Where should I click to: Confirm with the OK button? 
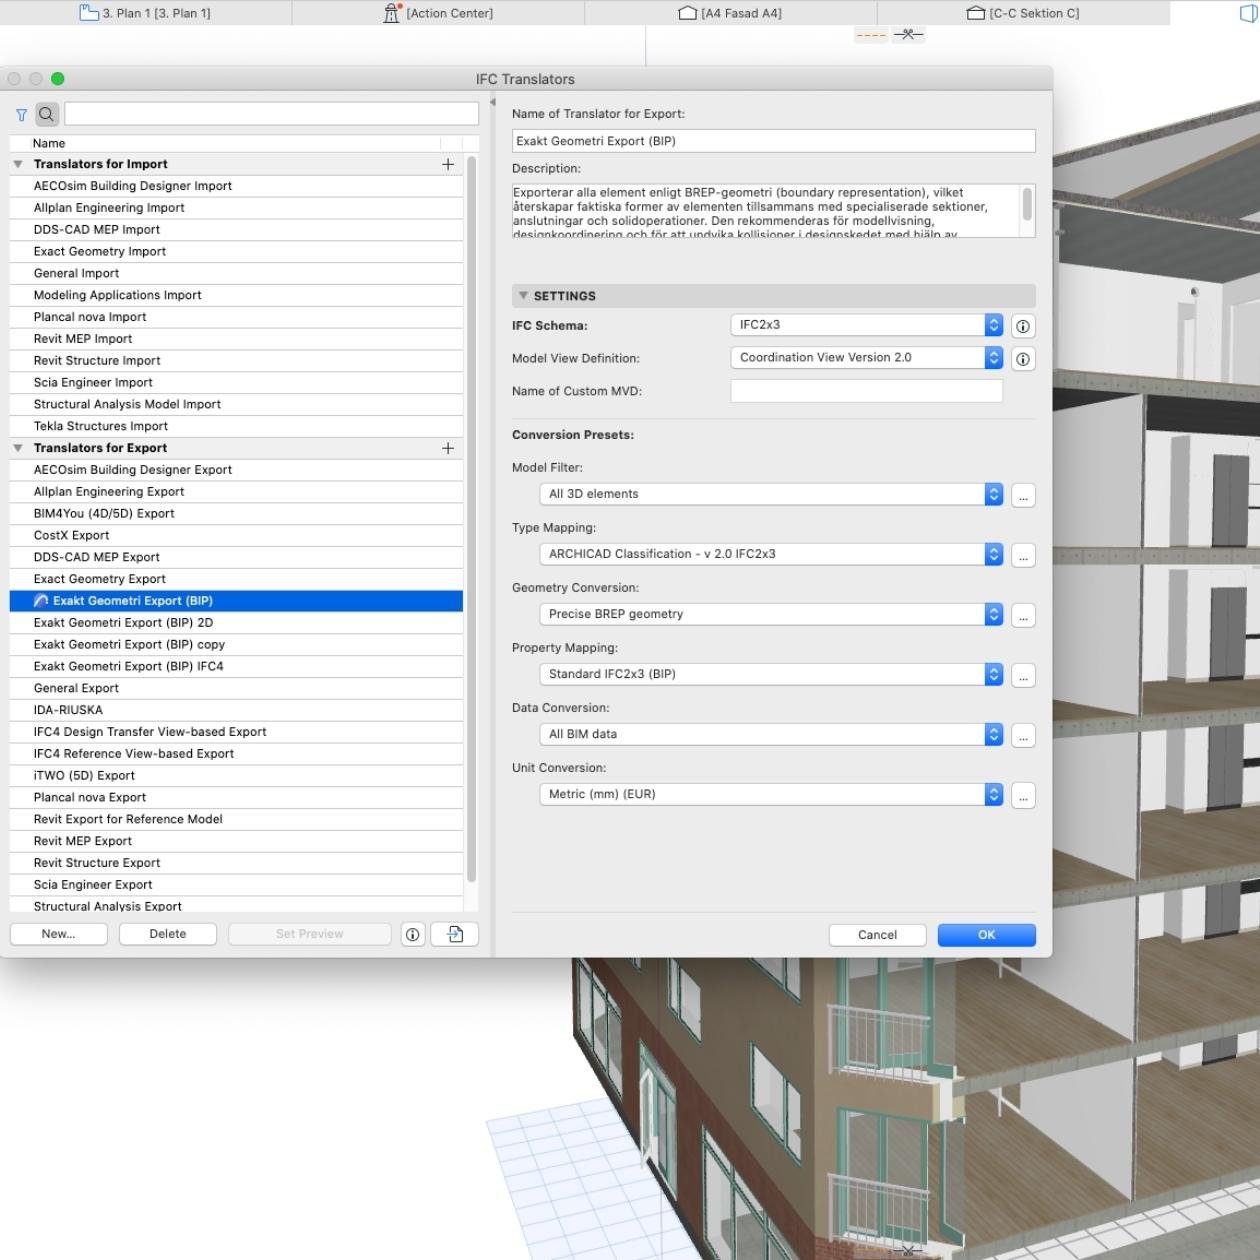click(x=986, y=935)
